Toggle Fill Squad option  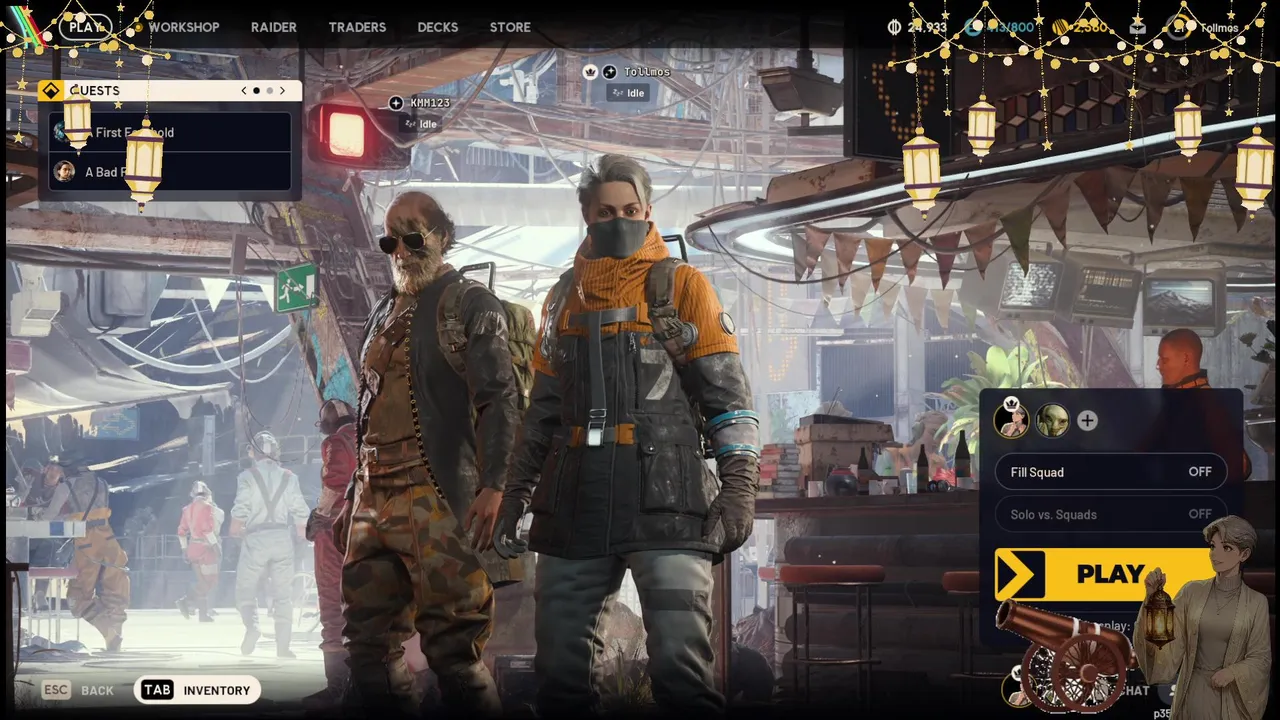(1110, 472)
